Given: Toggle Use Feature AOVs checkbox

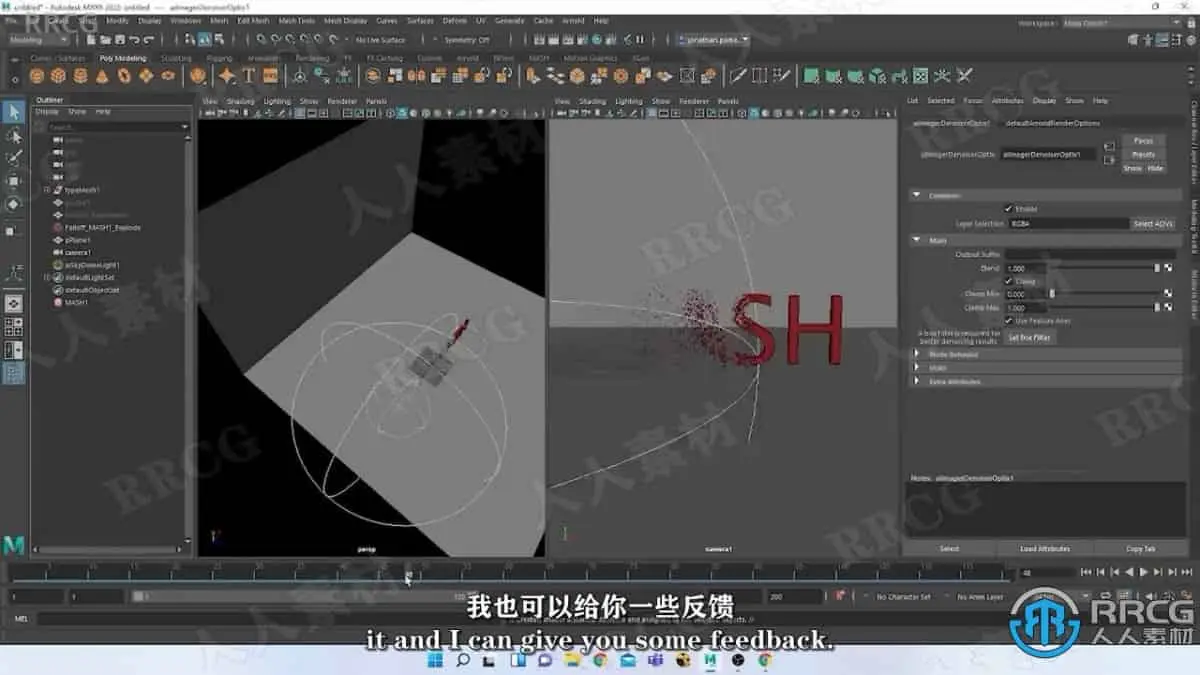Looking at the screenshot, I should tap(1008, 320).
